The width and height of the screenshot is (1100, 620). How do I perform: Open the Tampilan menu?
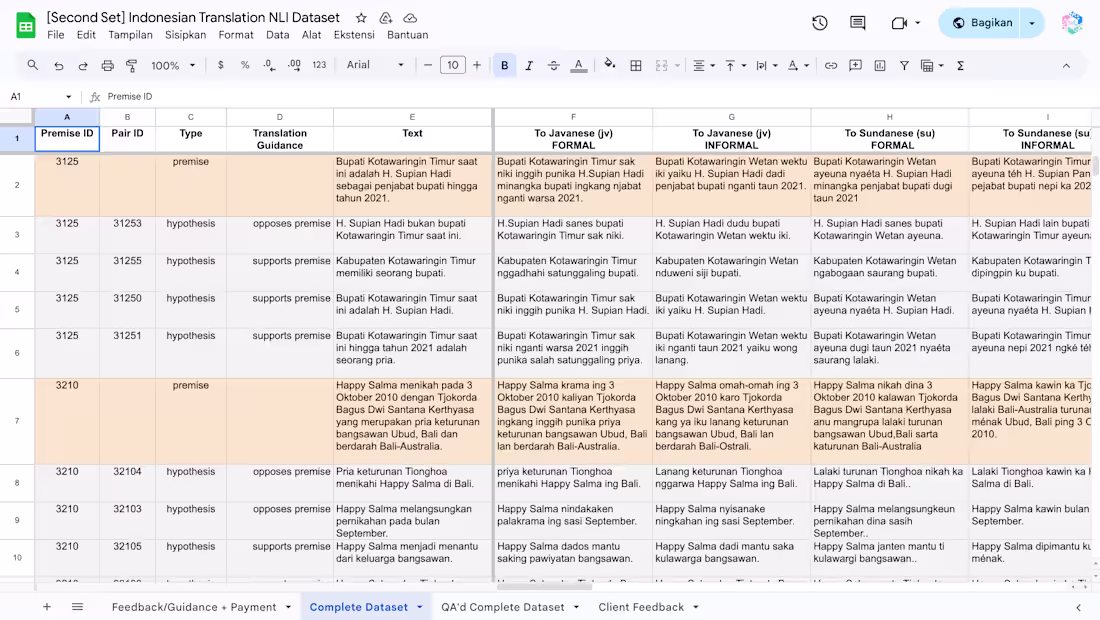pos(130,35)
